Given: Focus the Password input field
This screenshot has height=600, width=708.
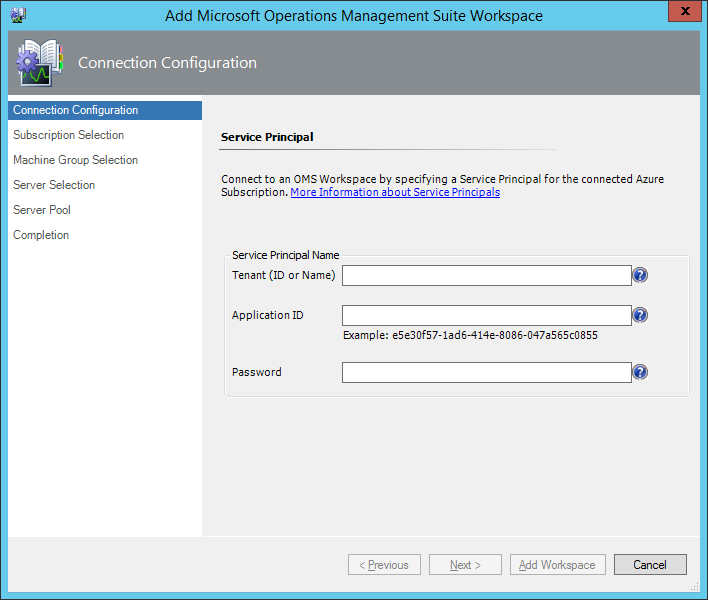Looking at the screenshot, I should pyautogui.click(x=487, y=372).
